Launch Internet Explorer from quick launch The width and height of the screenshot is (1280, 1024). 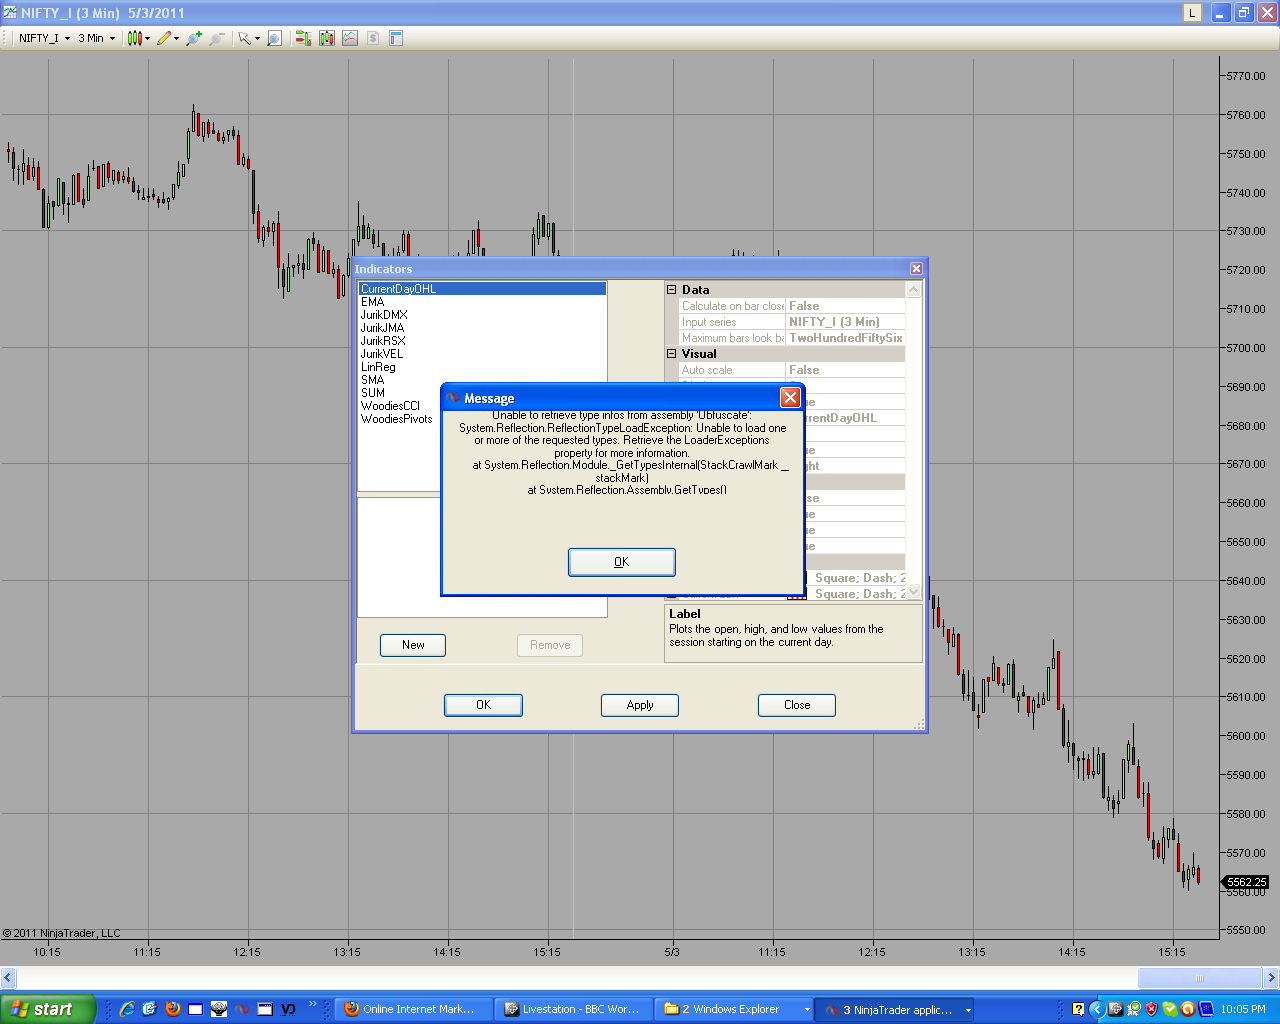(x=127, y=1009)
